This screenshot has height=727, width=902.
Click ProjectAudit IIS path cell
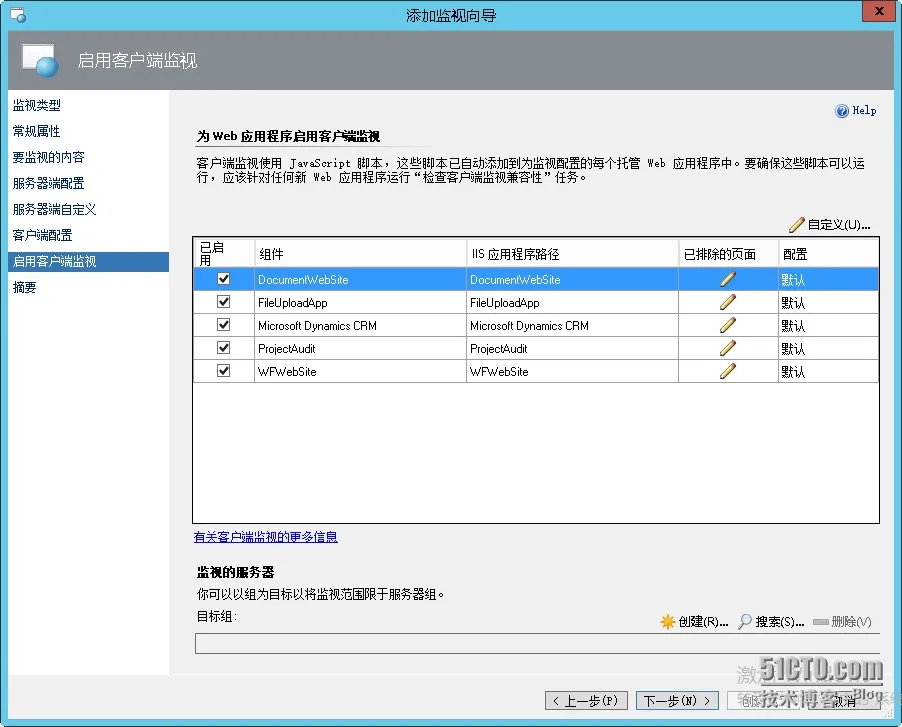pos(572,349)
